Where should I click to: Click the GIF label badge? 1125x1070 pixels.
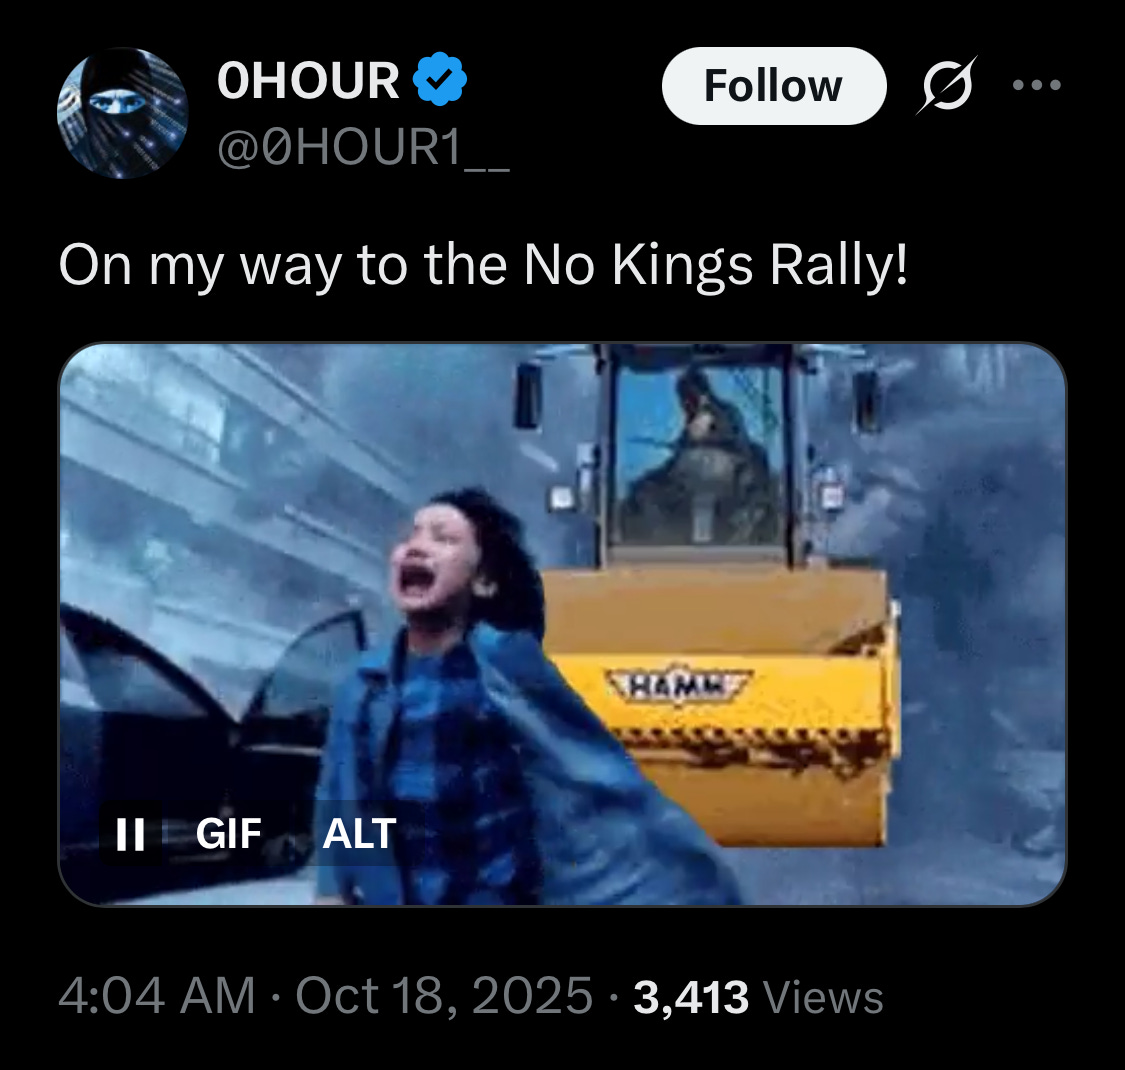(228, 834)
